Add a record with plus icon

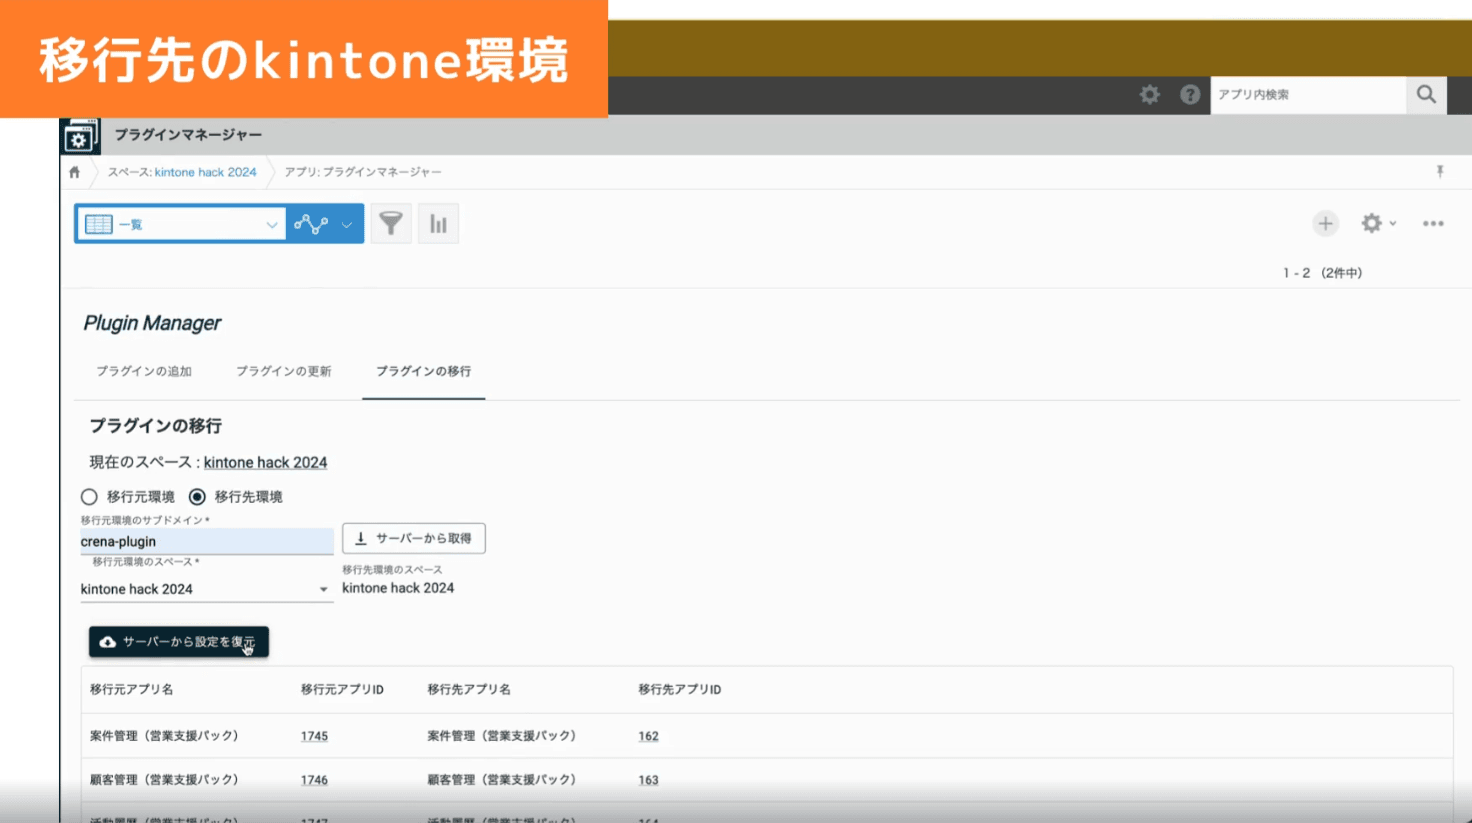tap(1325, 224)
